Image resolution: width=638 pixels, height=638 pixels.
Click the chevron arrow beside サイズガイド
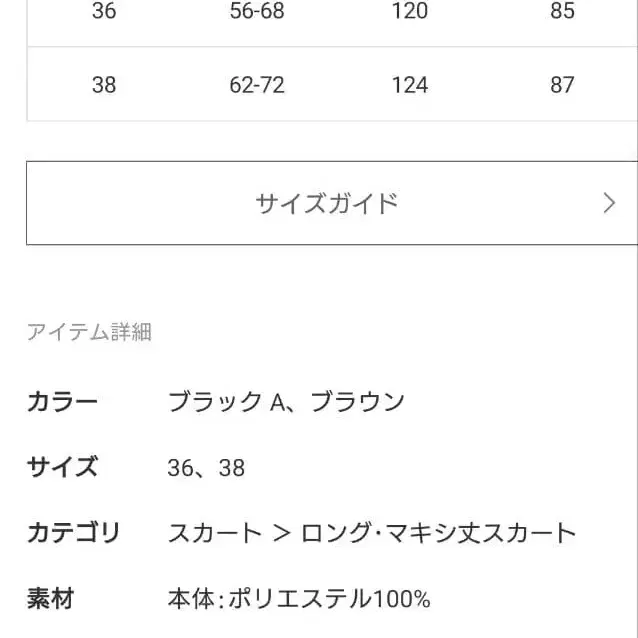609,204
